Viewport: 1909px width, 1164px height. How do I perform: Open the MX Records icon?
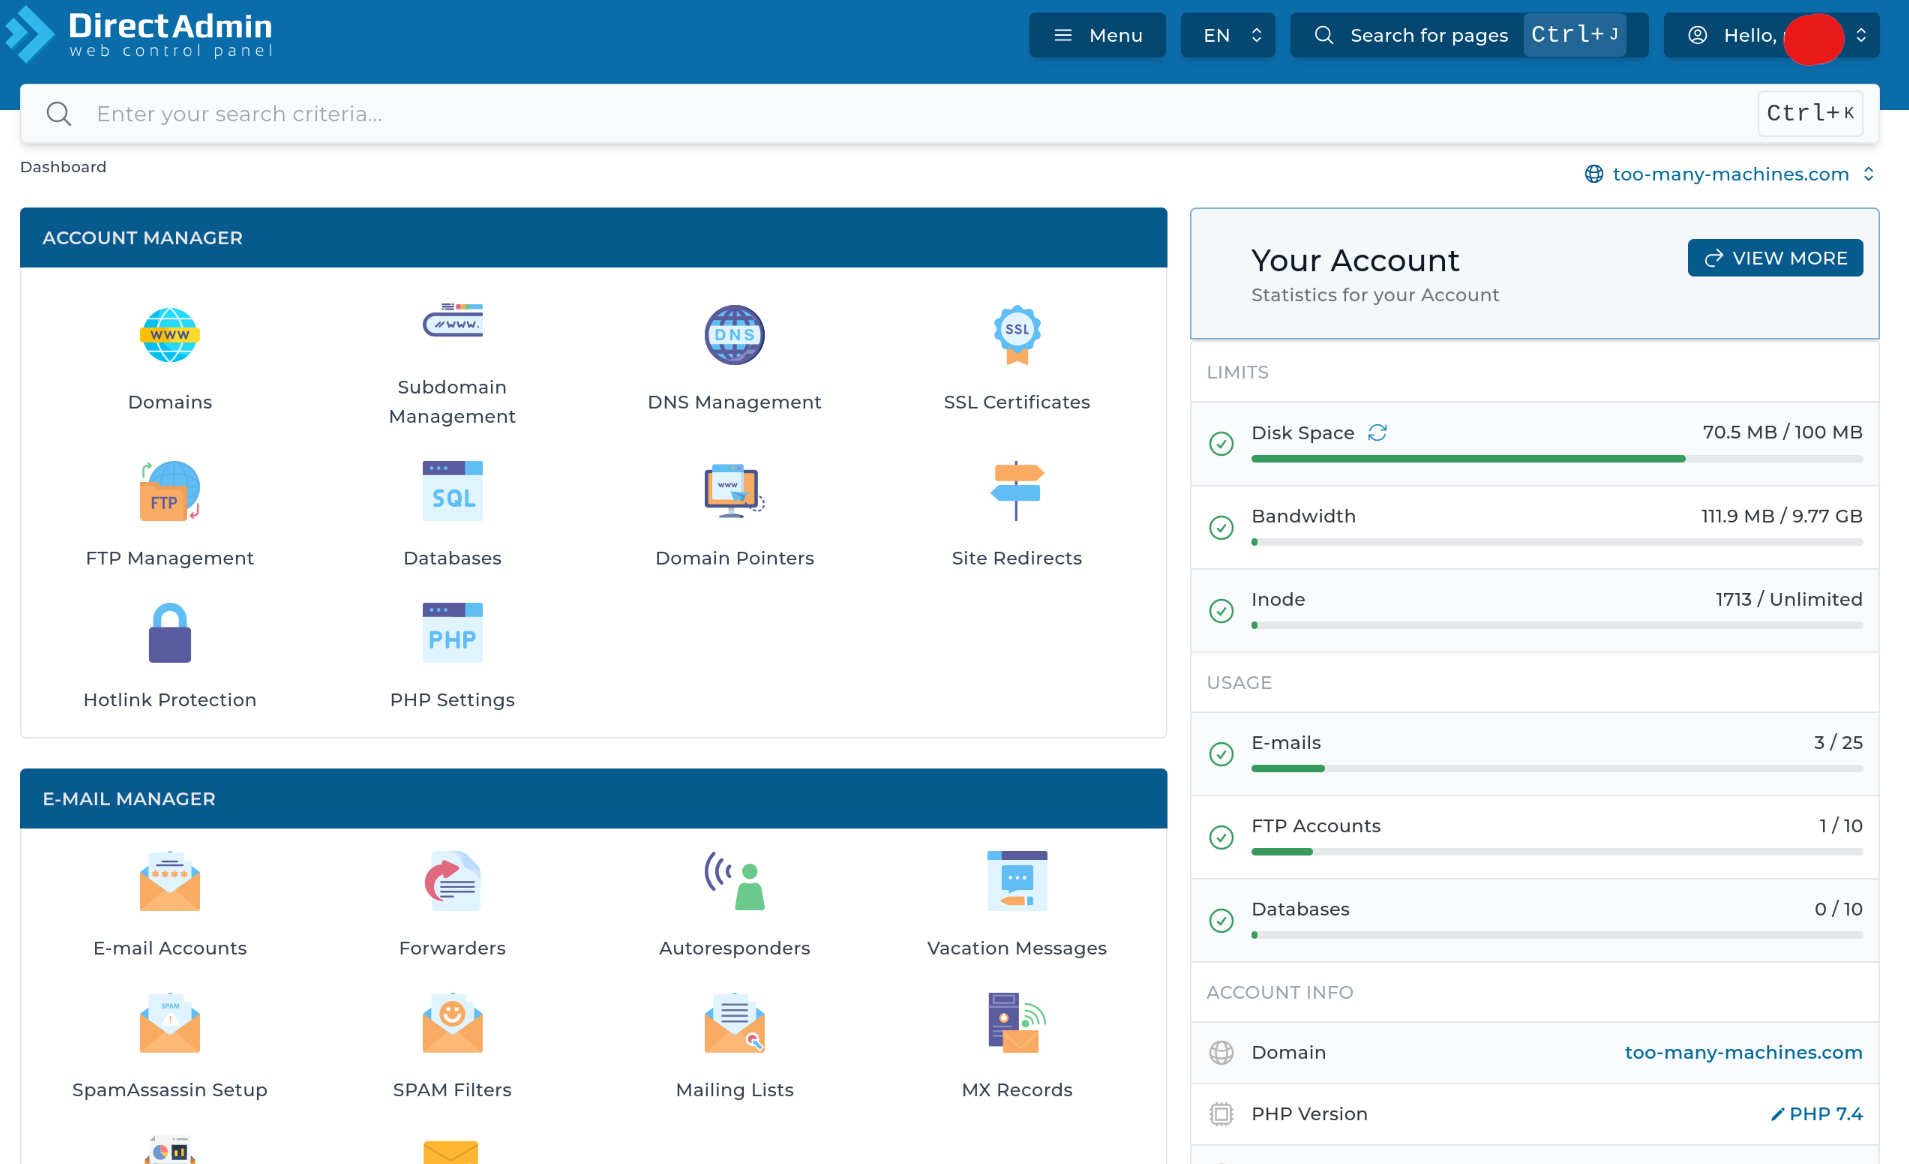(1017, 1023)
